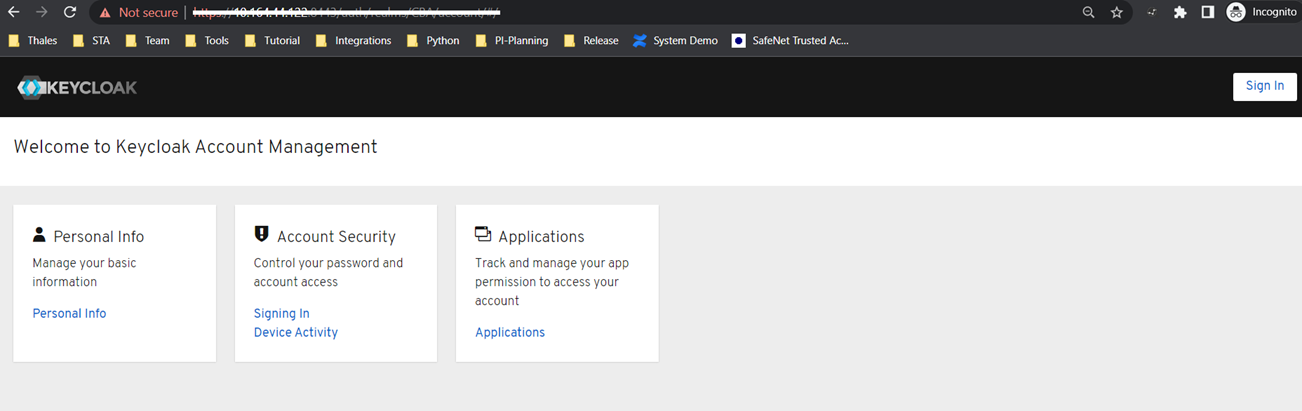Open the System Demo bookmark

click(675, 41)
